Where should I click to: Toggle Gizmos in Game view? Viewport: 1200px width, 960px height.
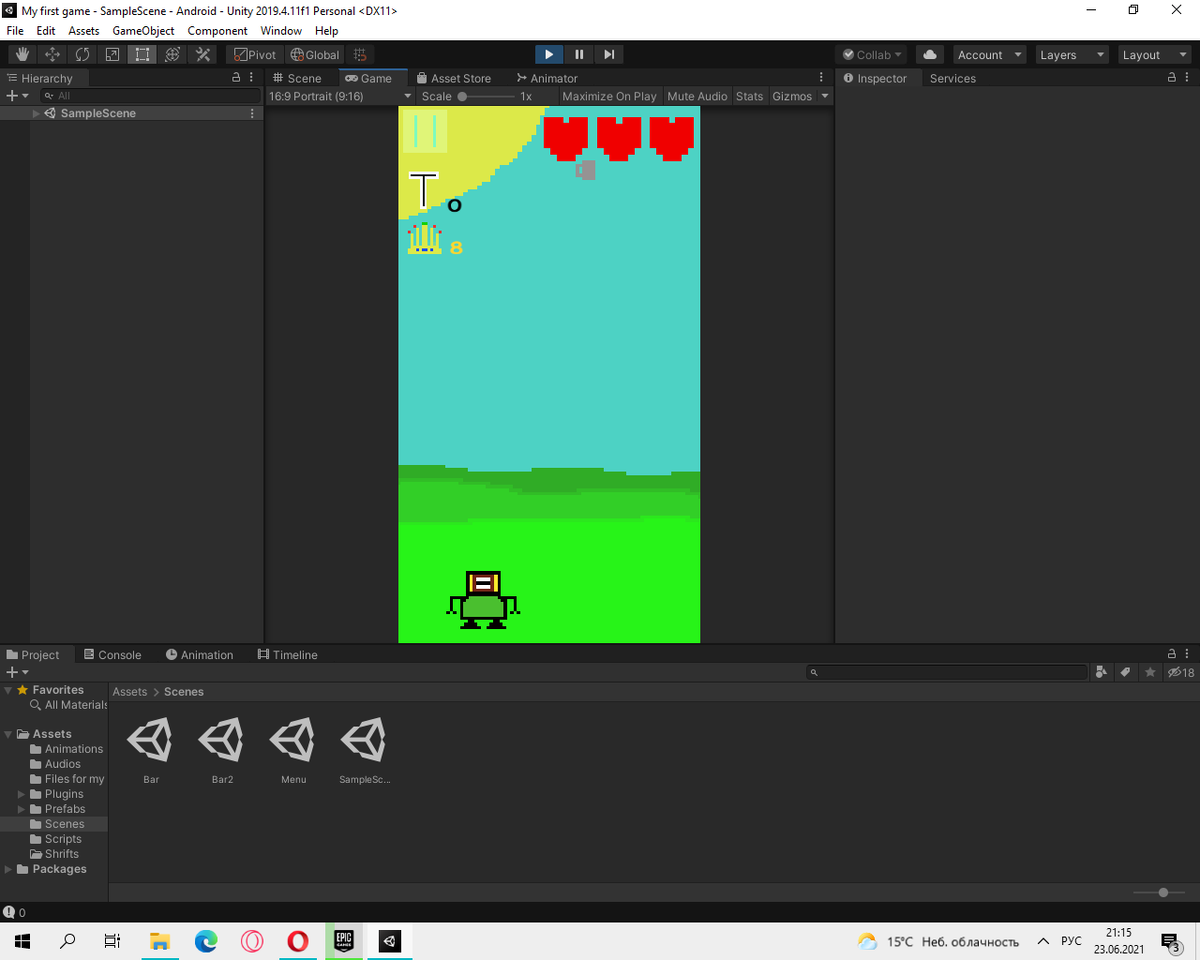792,96
